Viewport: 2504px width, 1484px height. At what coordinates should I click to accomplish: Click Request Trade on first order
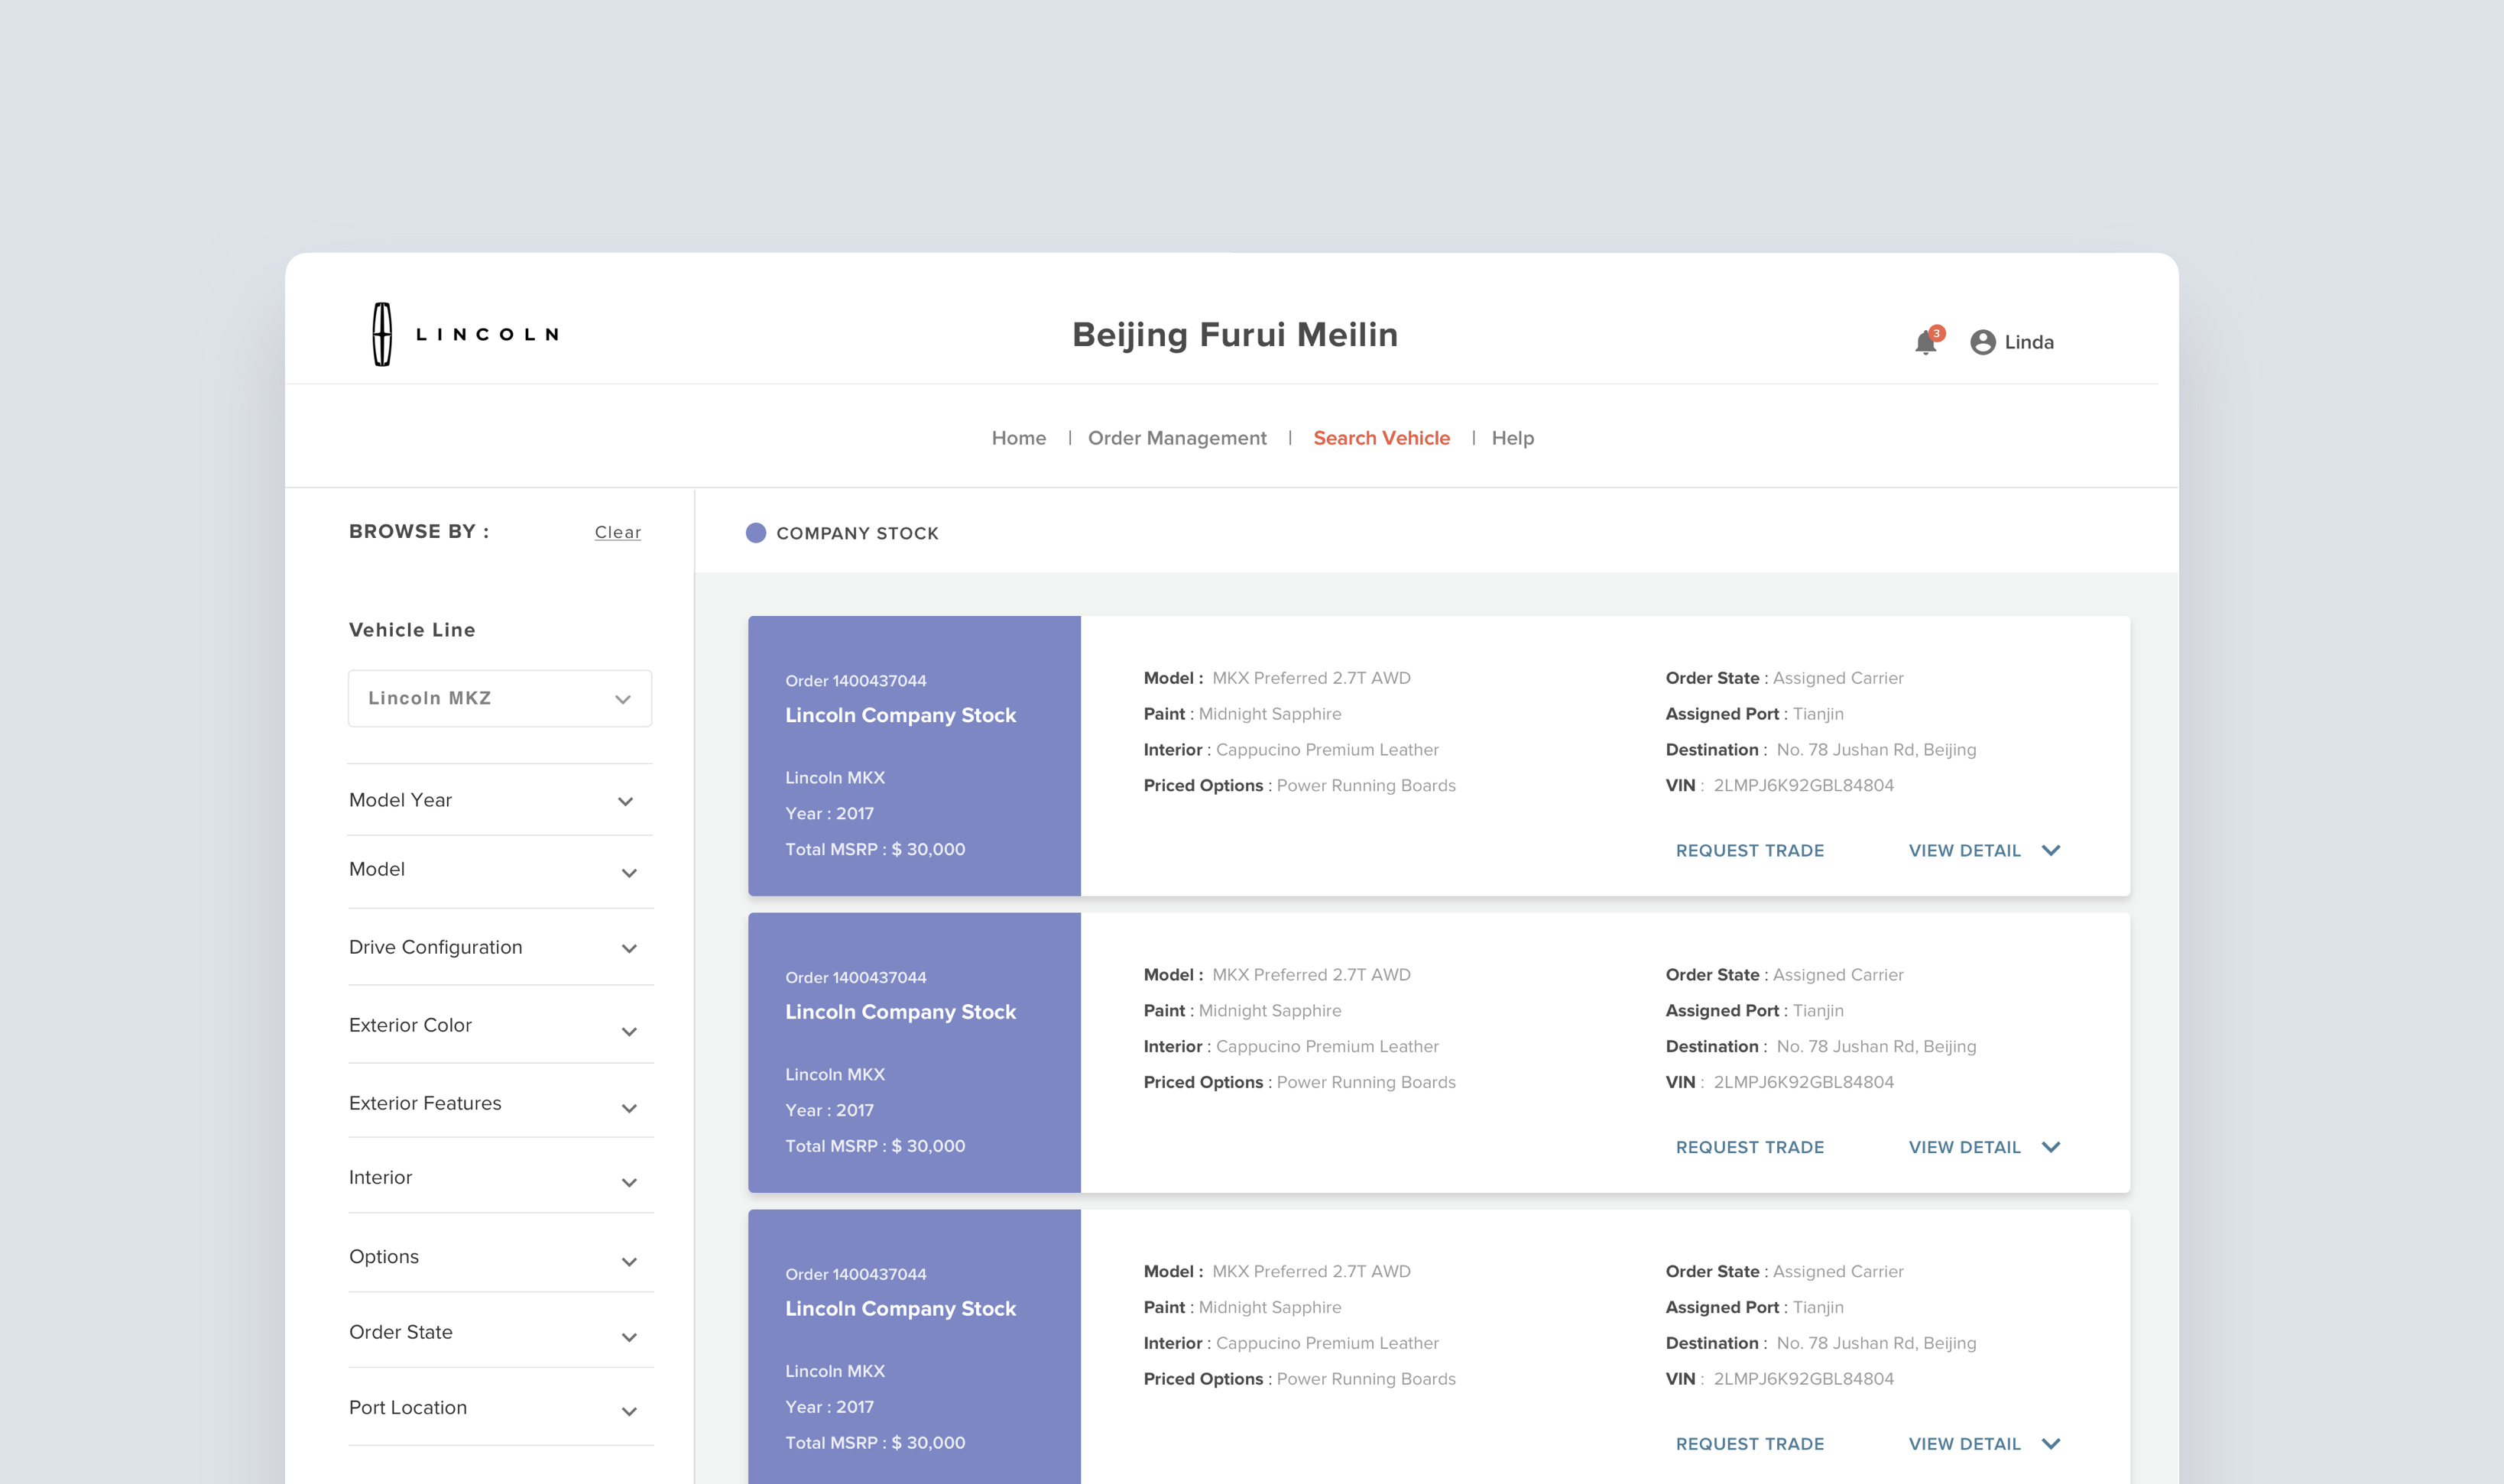click(x=1749, y=850)
